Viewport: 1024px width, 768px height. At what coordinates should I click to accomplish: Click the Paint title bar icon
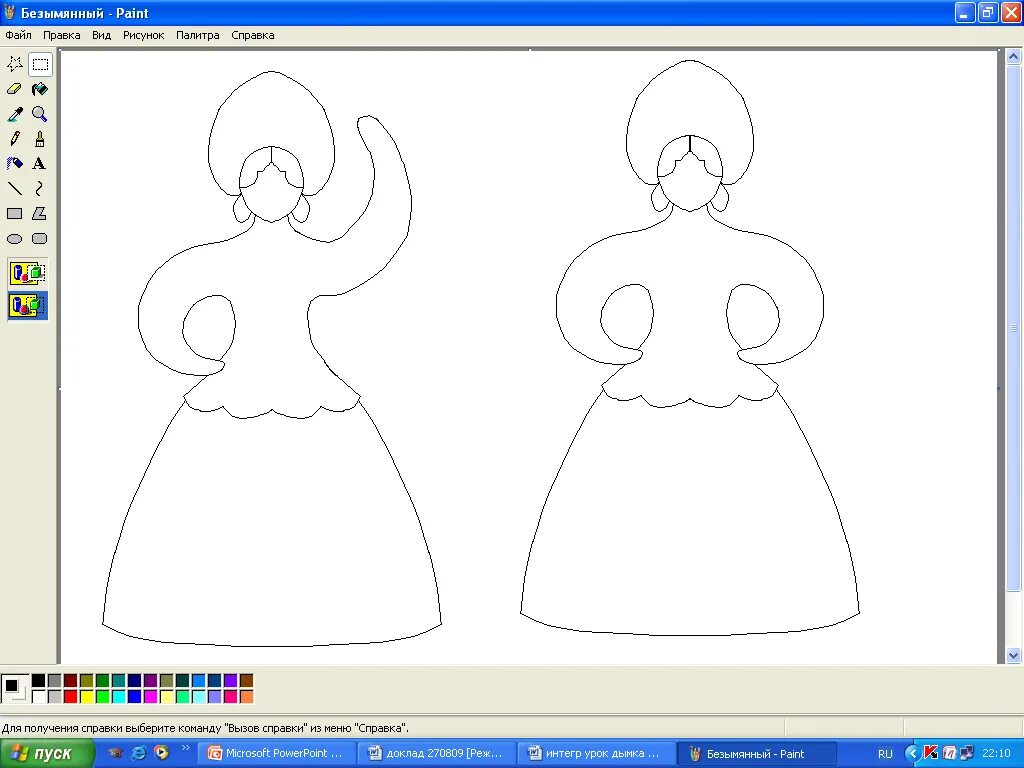pyautogui.click(x=9, y=12)
